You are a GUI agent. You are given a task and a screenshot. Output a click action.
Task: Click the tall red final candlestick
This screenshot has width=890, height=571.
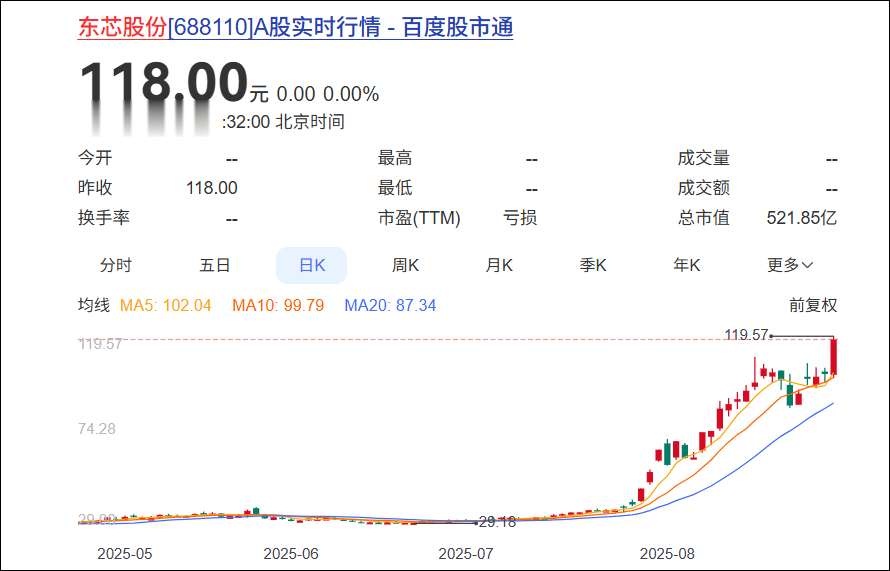[834, 357]
